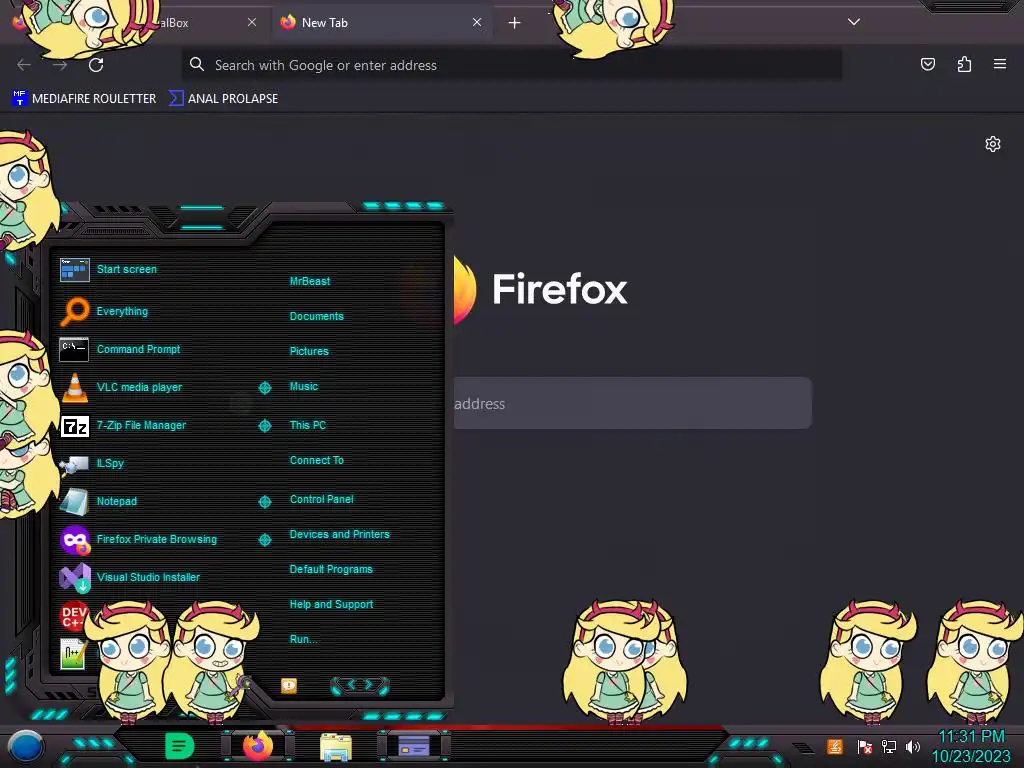Image resolution: width=1024 pixels, height=768 pixels.
Task: Open Help and Support
Action: pos(331,605)
